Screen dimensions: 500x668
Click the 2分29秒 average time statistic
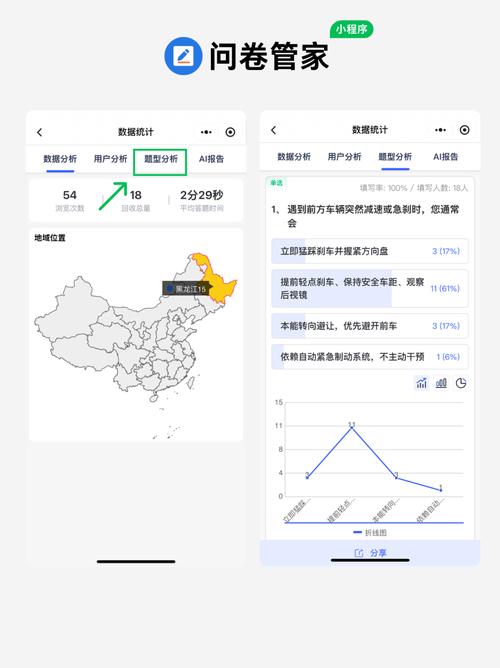pyautogui.click(x=201, y=200)
